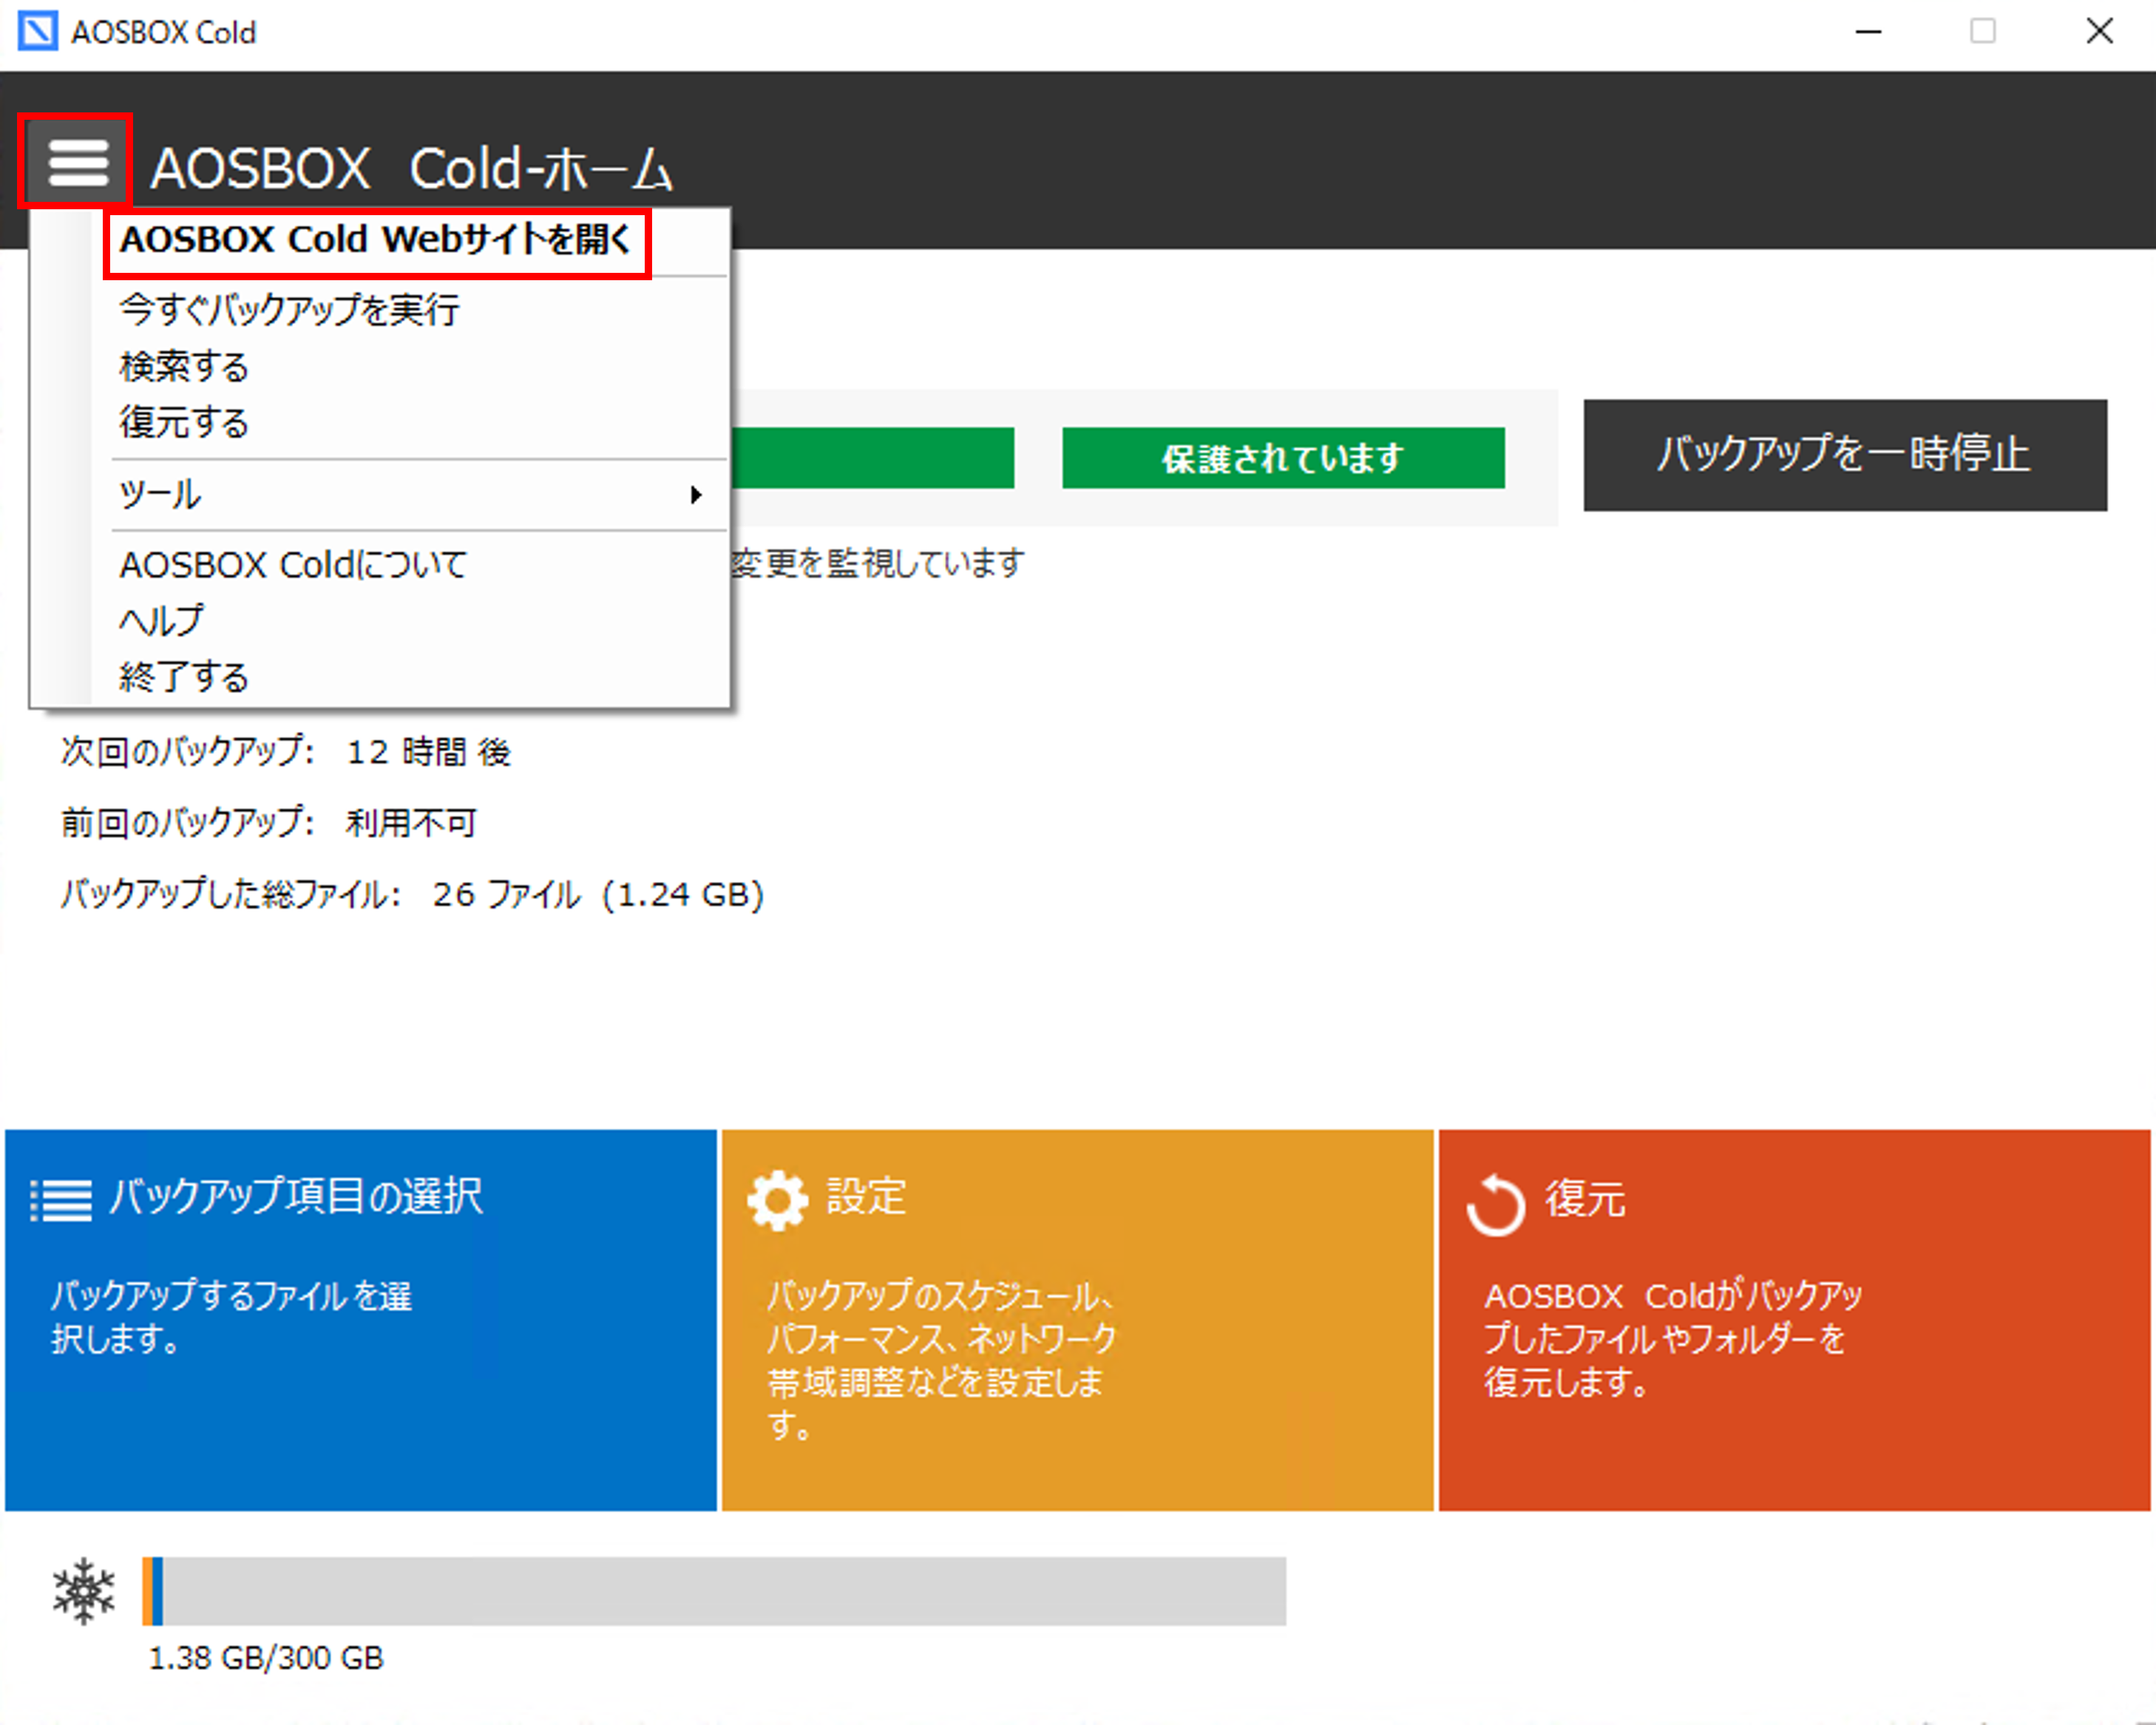Open the blue バックアップ項目の選択 tile
Screen dimensions: 2156x1725
coord(360,1320)
